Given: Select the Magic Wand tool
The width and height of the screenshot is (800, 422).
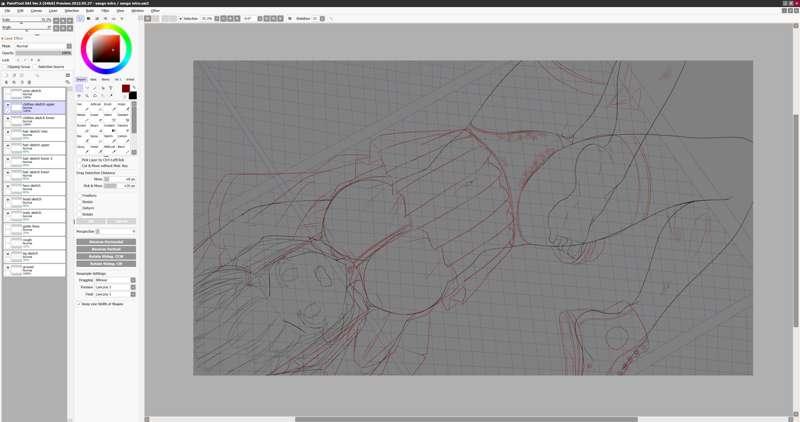Looking at the screenshot, I should click(x=95, y=88).
